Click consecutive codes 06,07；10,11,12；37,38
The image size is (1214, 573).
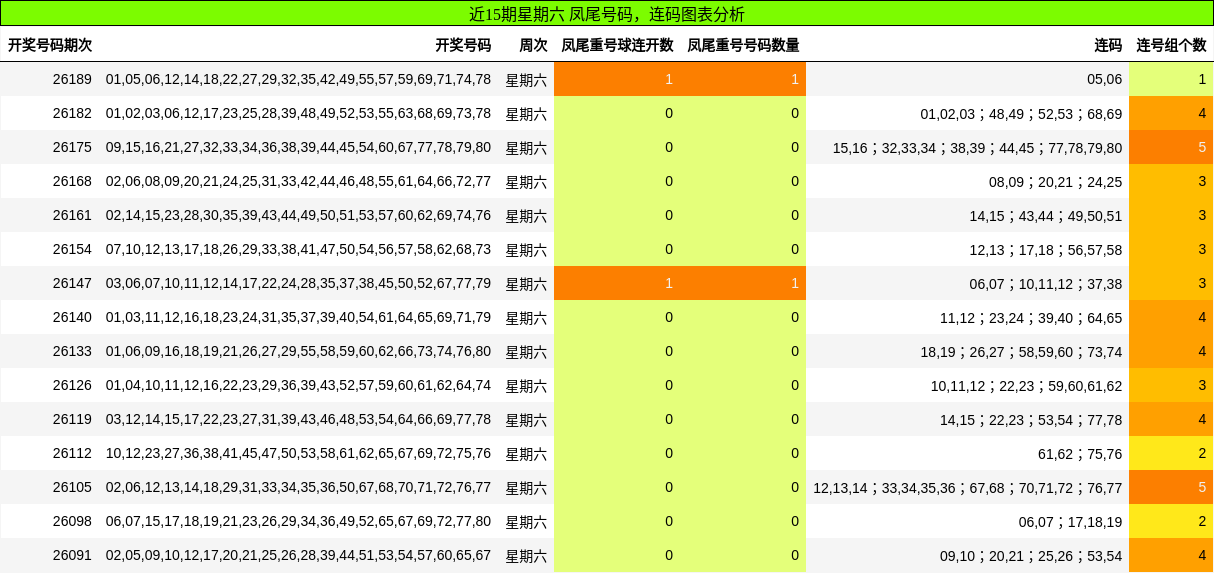point(1046,283)
